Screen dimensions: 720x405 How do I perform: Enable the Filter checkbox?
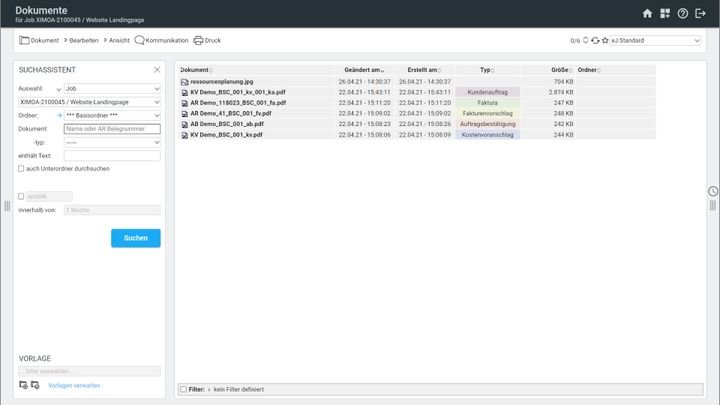point(182,389)
